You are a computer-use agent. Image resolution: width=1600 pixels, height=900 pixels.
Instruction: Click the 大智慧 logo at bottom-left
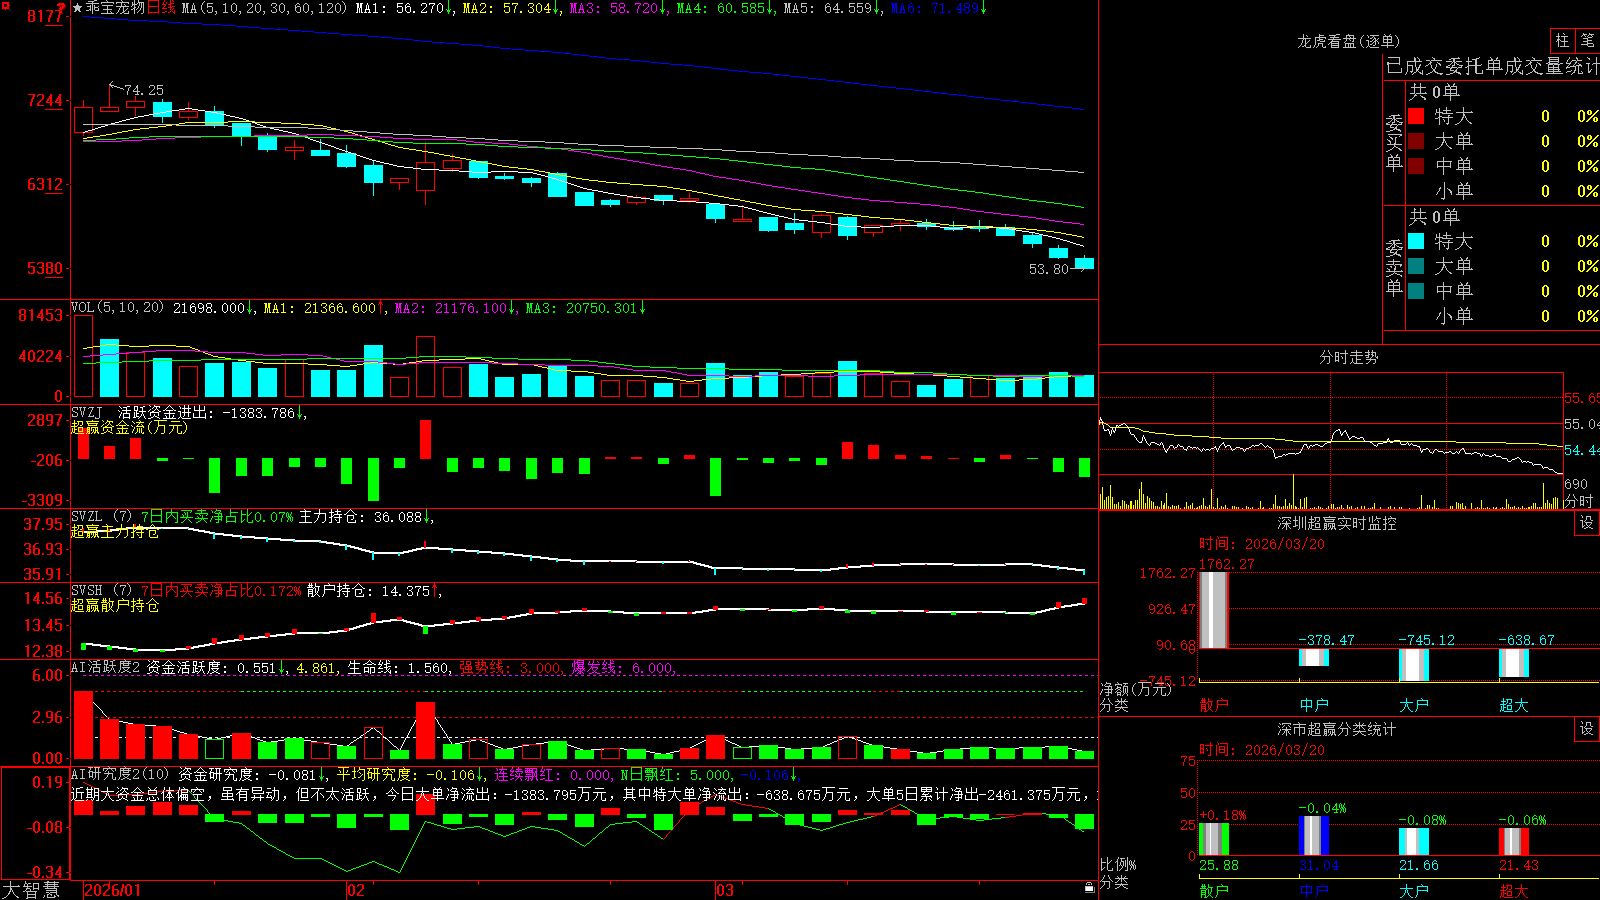(x=31, y=890)
